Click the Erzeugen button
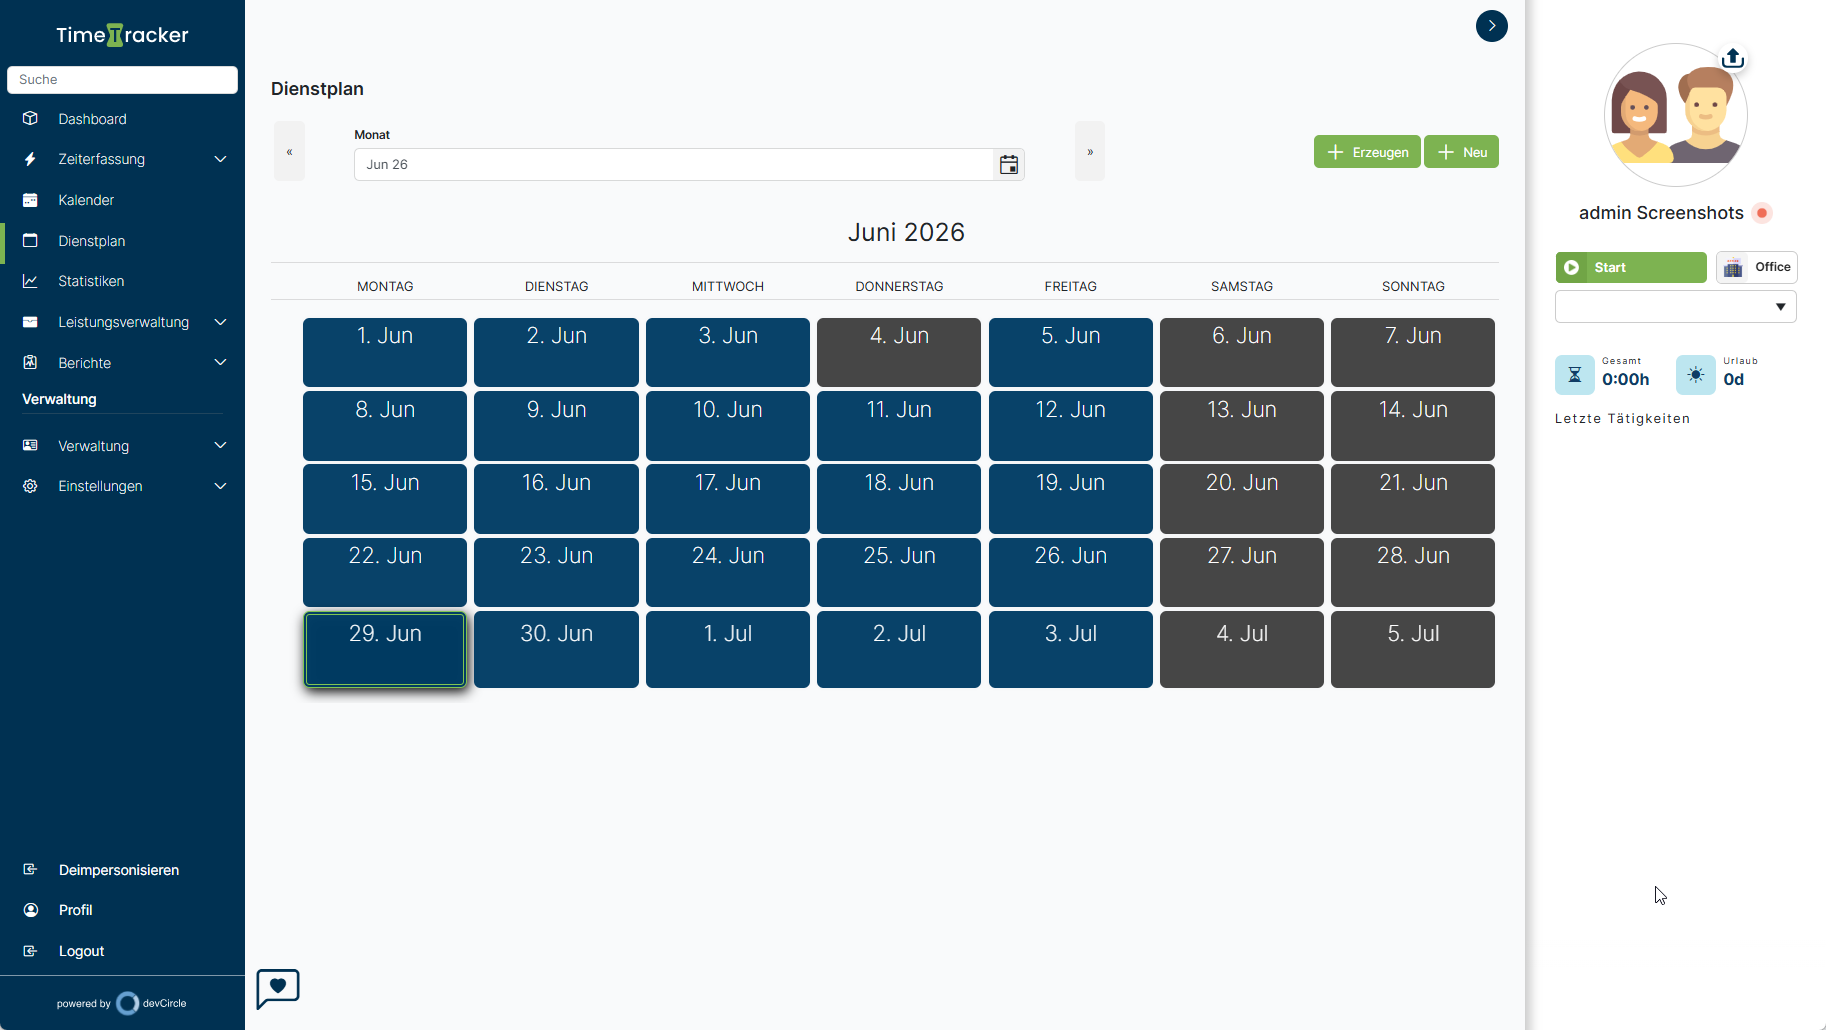The image size is (1826, 1030). click(1367, 152)
